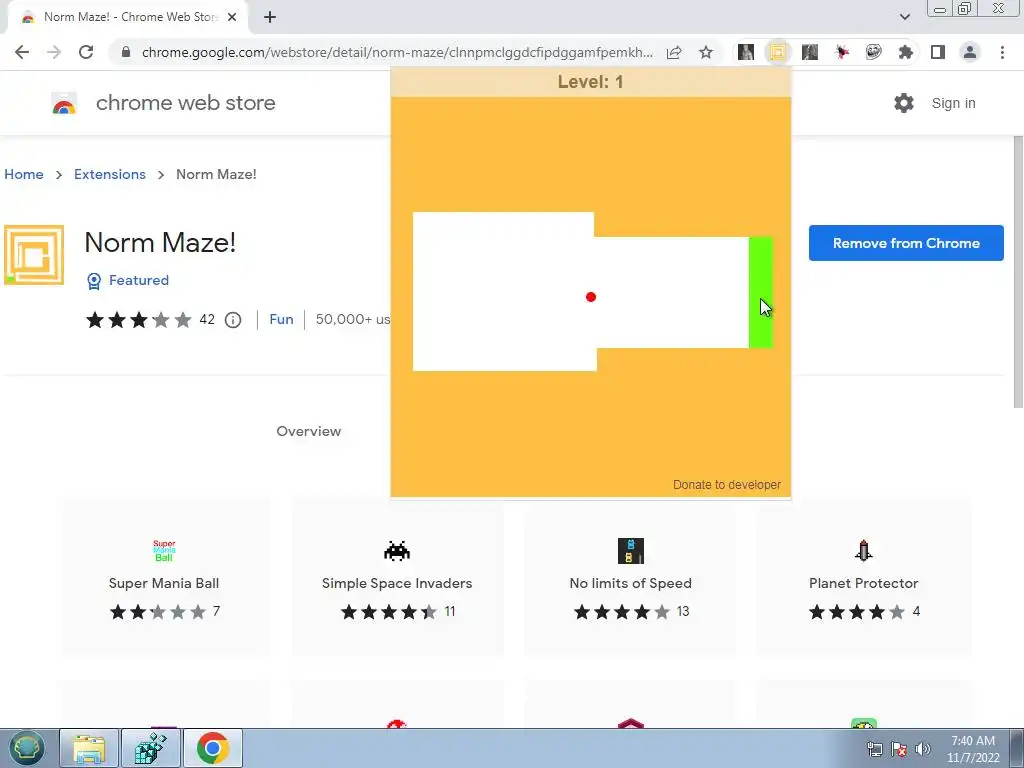Click the share page icon in address bar

click(674, 52)
